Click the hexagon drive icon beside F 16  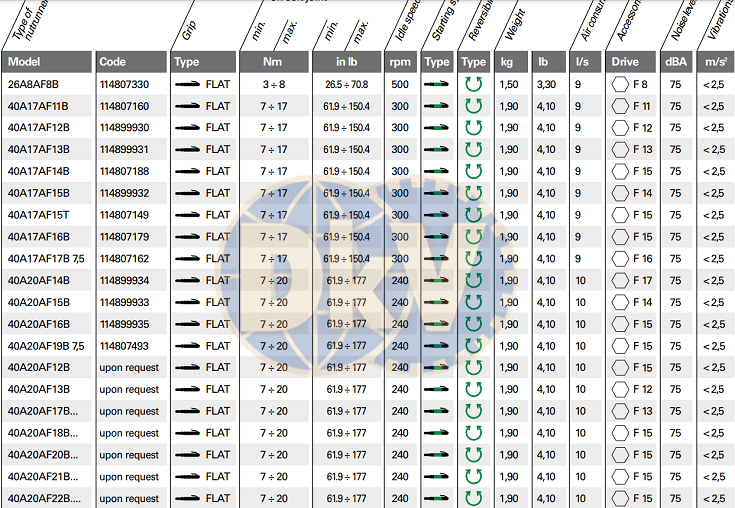620,259
